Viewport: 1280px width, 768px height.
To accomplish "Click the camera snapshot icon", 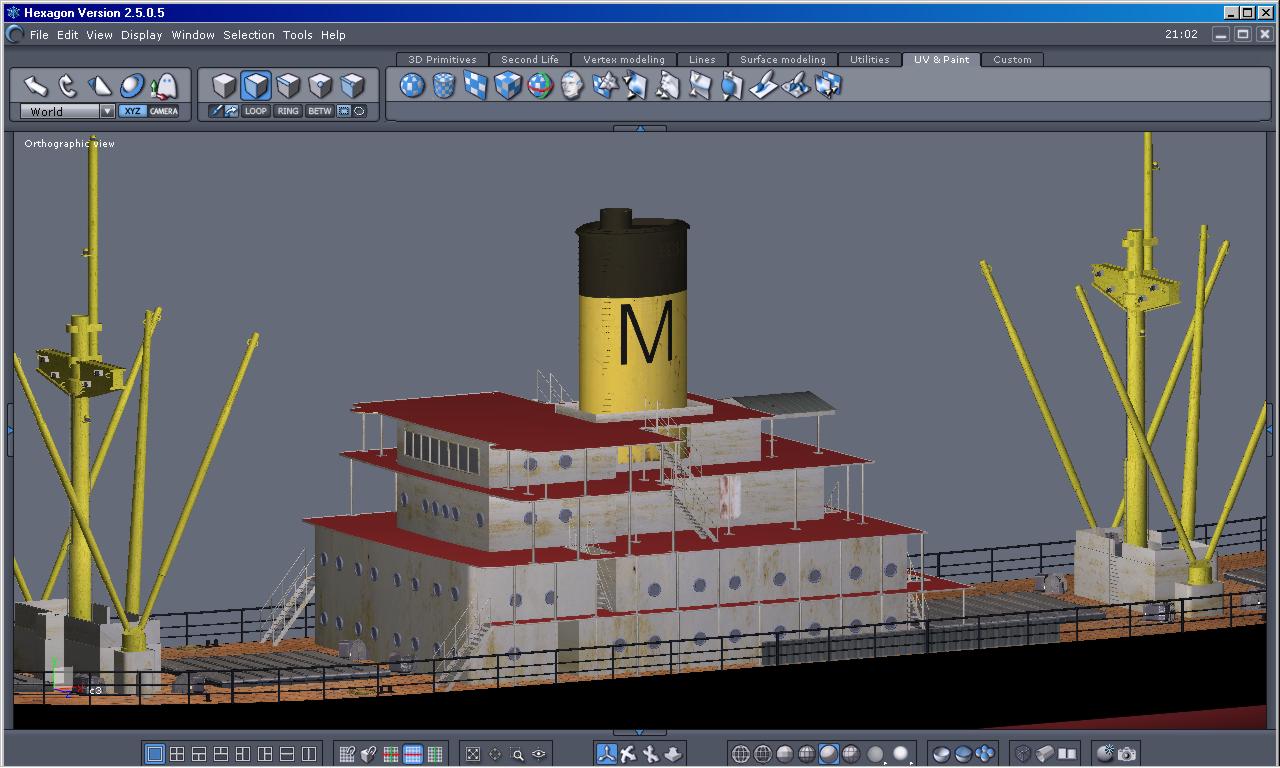I will 1127,754.
